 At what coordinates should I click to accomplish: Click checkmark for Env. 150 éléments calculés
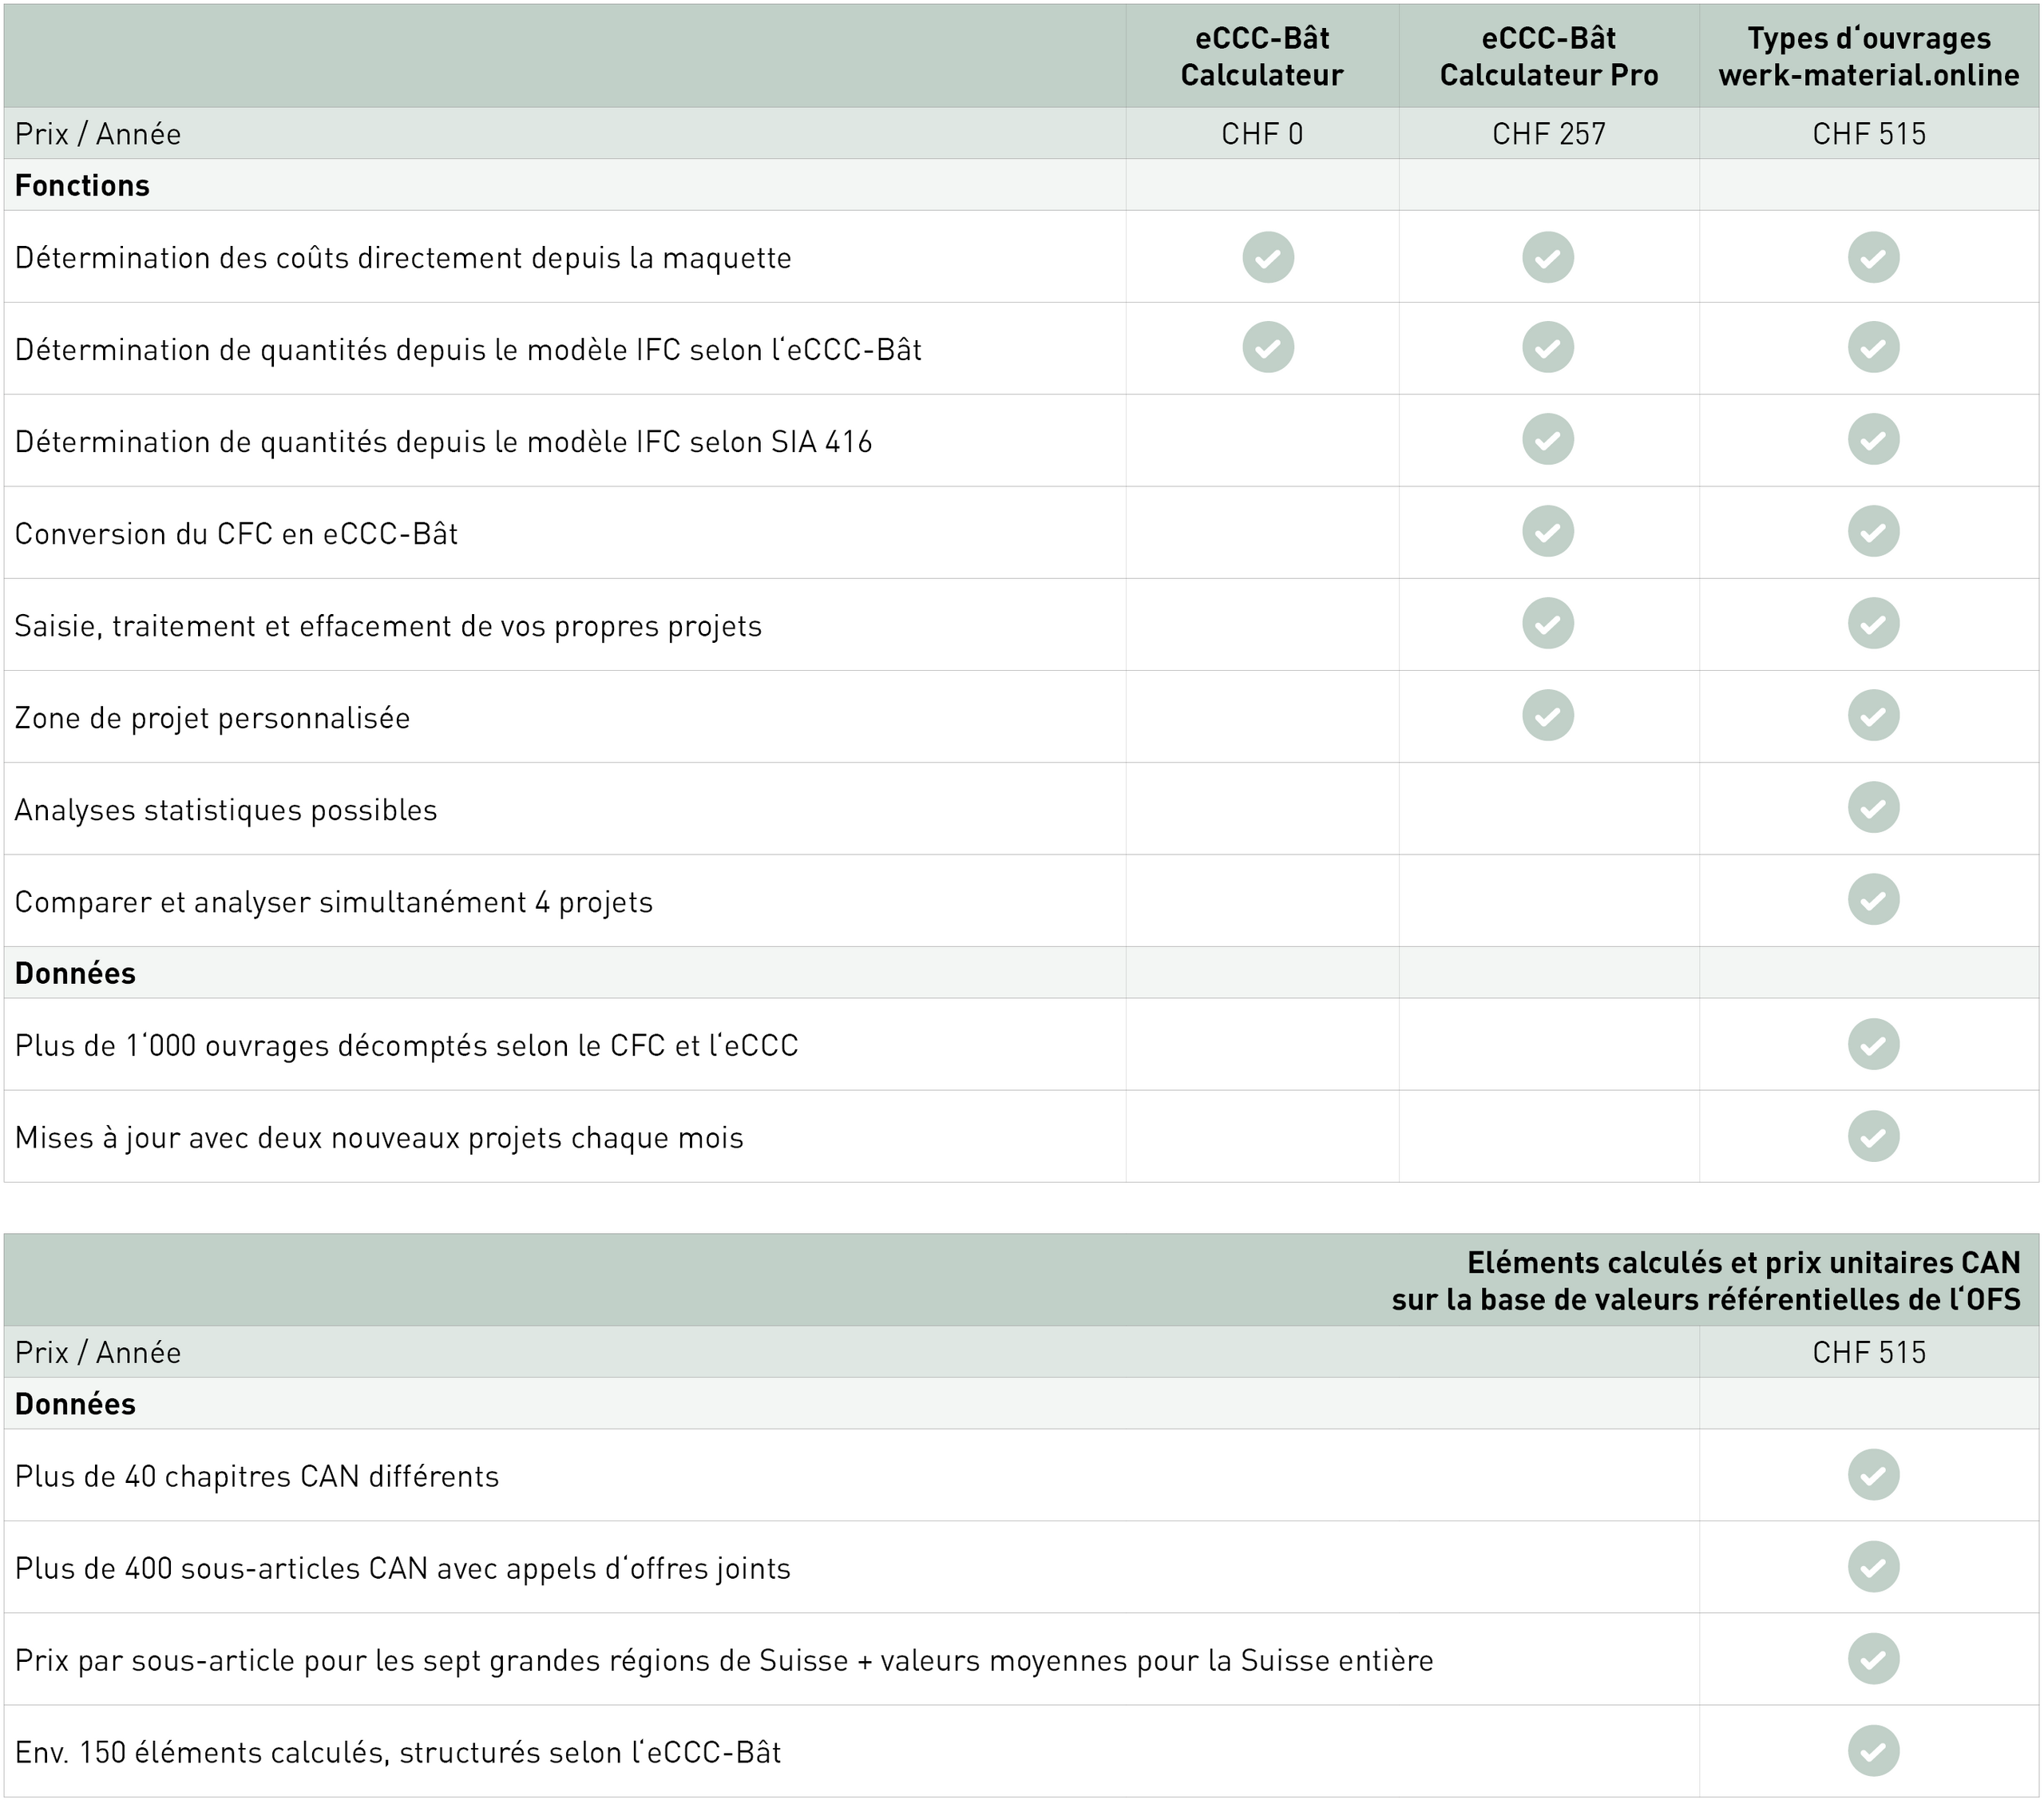pyautogui.click(x=1873, y=1751)
